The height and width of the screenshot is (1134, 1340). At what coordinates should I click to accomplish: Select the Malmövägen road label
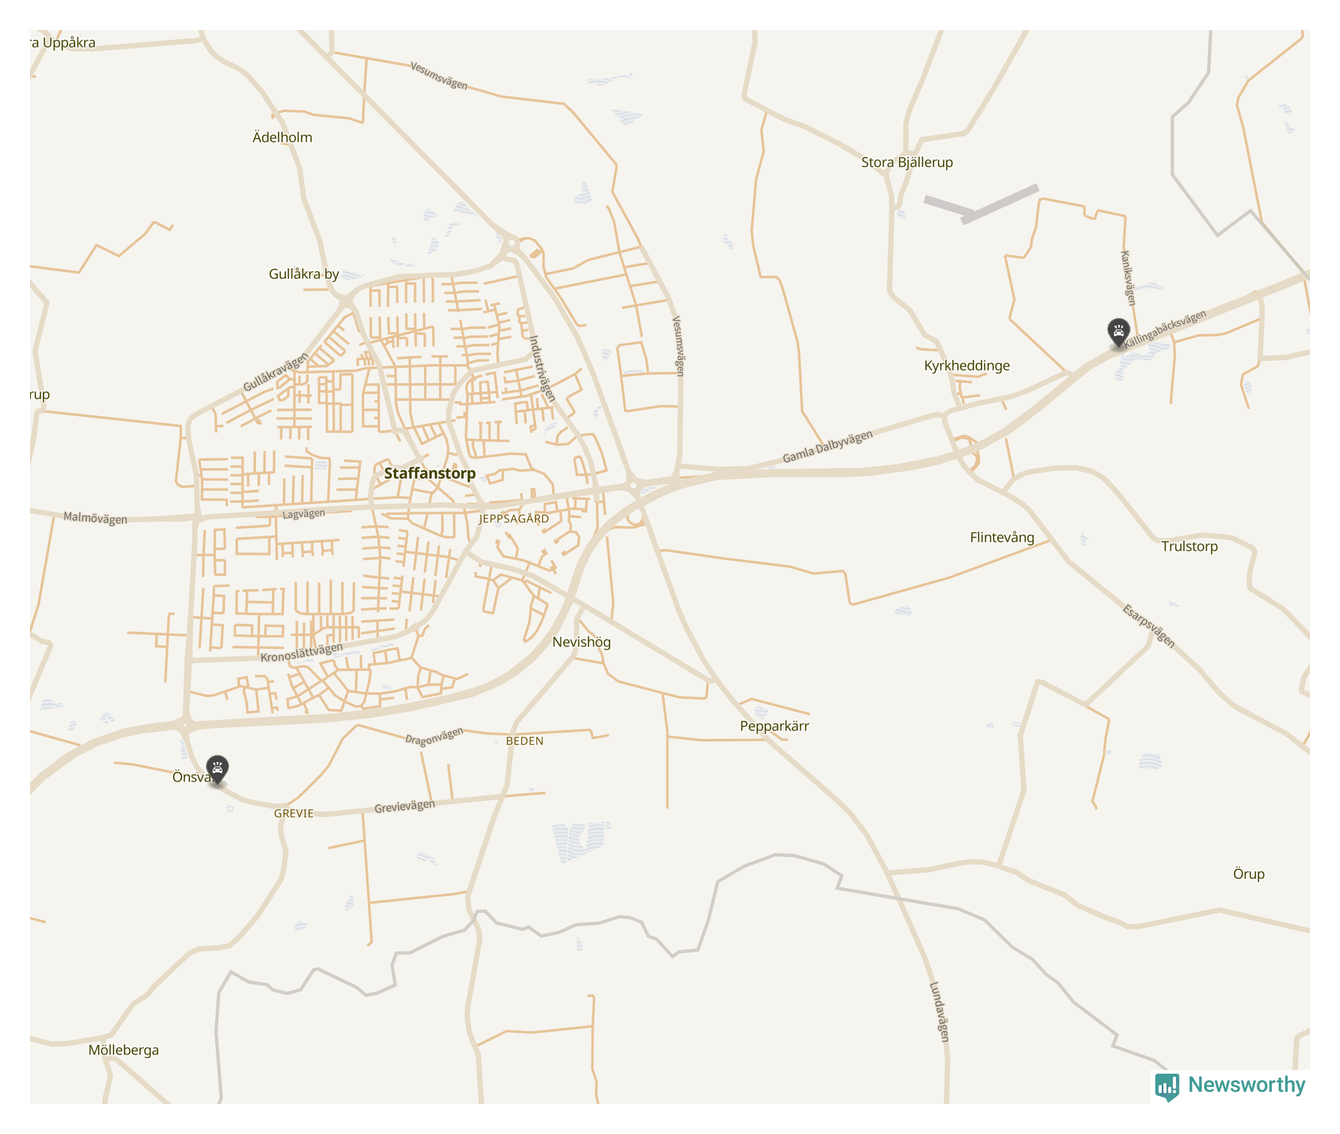click(95, 518)
